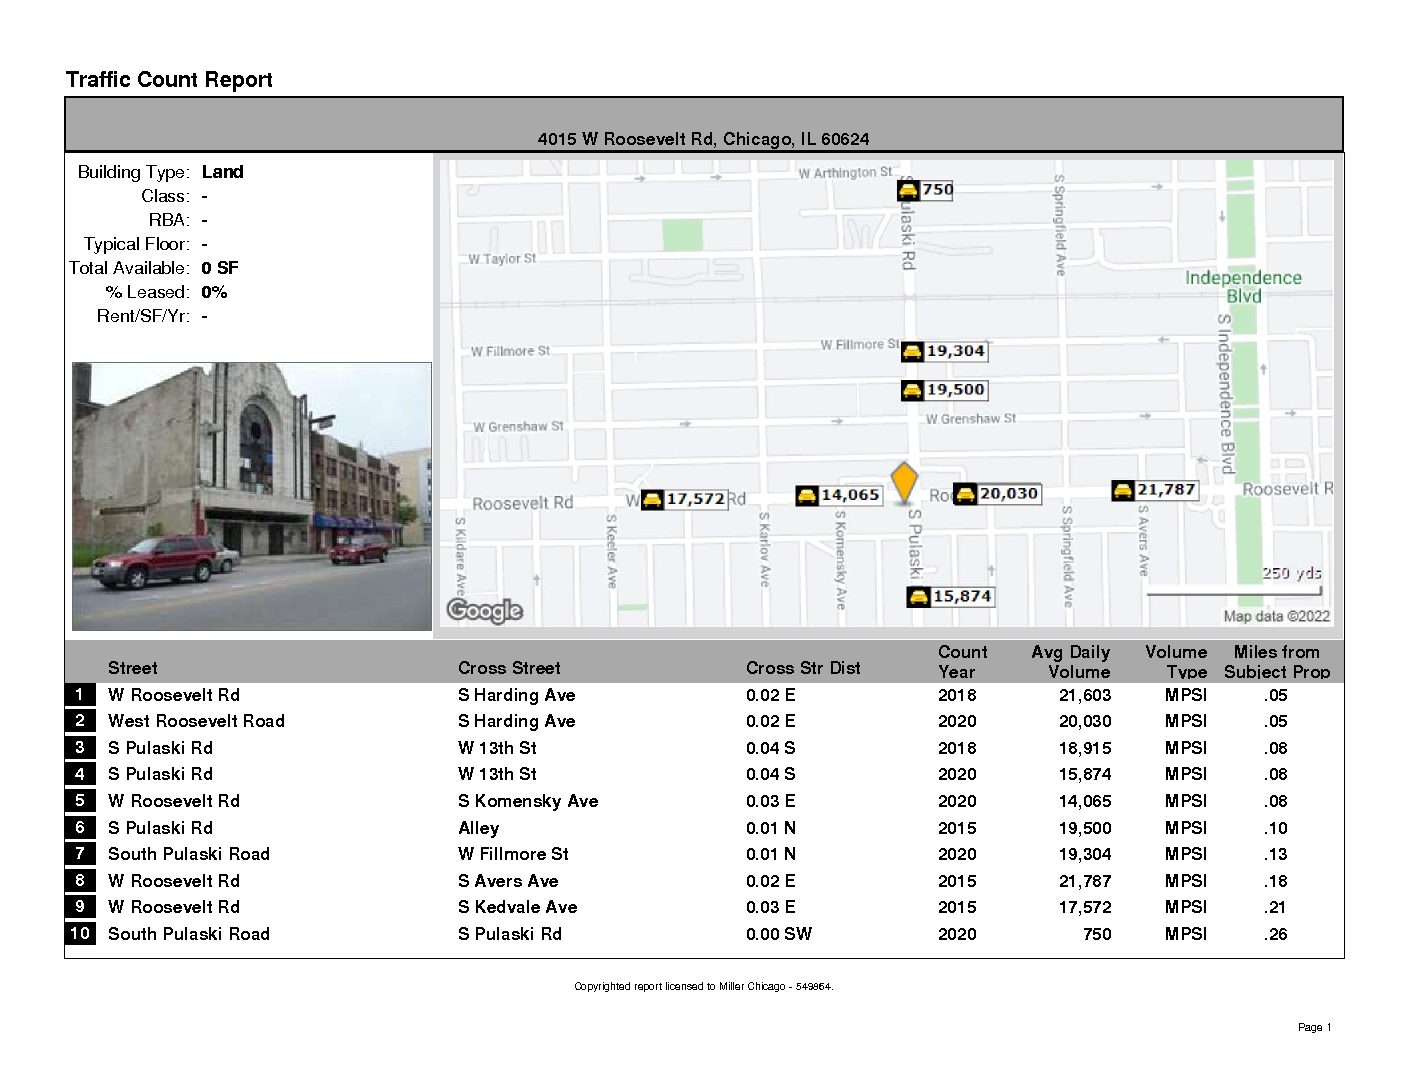
Task: Click the address 4015 W Roosevelt Rd title
Action: pyautogui.click(x=703, y=139)
